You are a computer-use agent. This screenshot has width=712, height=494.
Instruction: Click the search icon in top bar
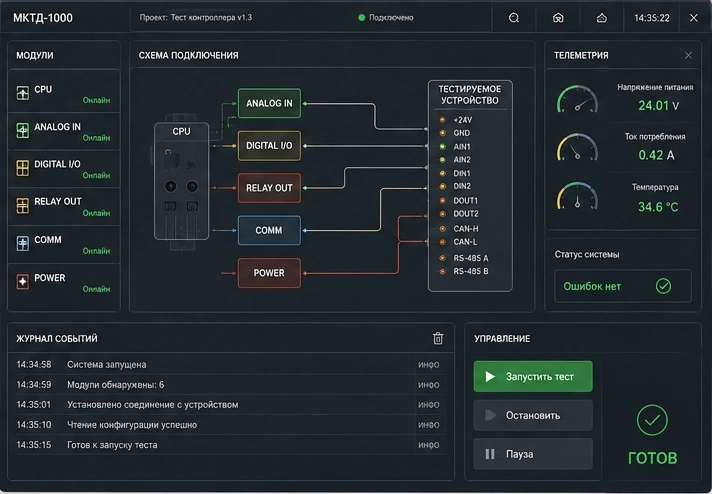pos(514,18)
